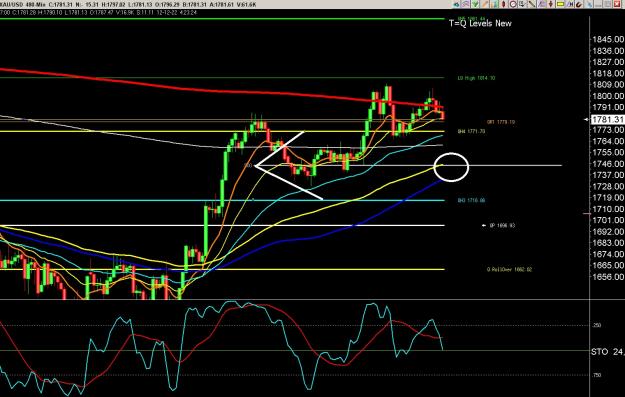The width and height of the screenshot is (625, 397).
Task: Click the 1779.10 orange level label
Action: click(x=501, y=122)
